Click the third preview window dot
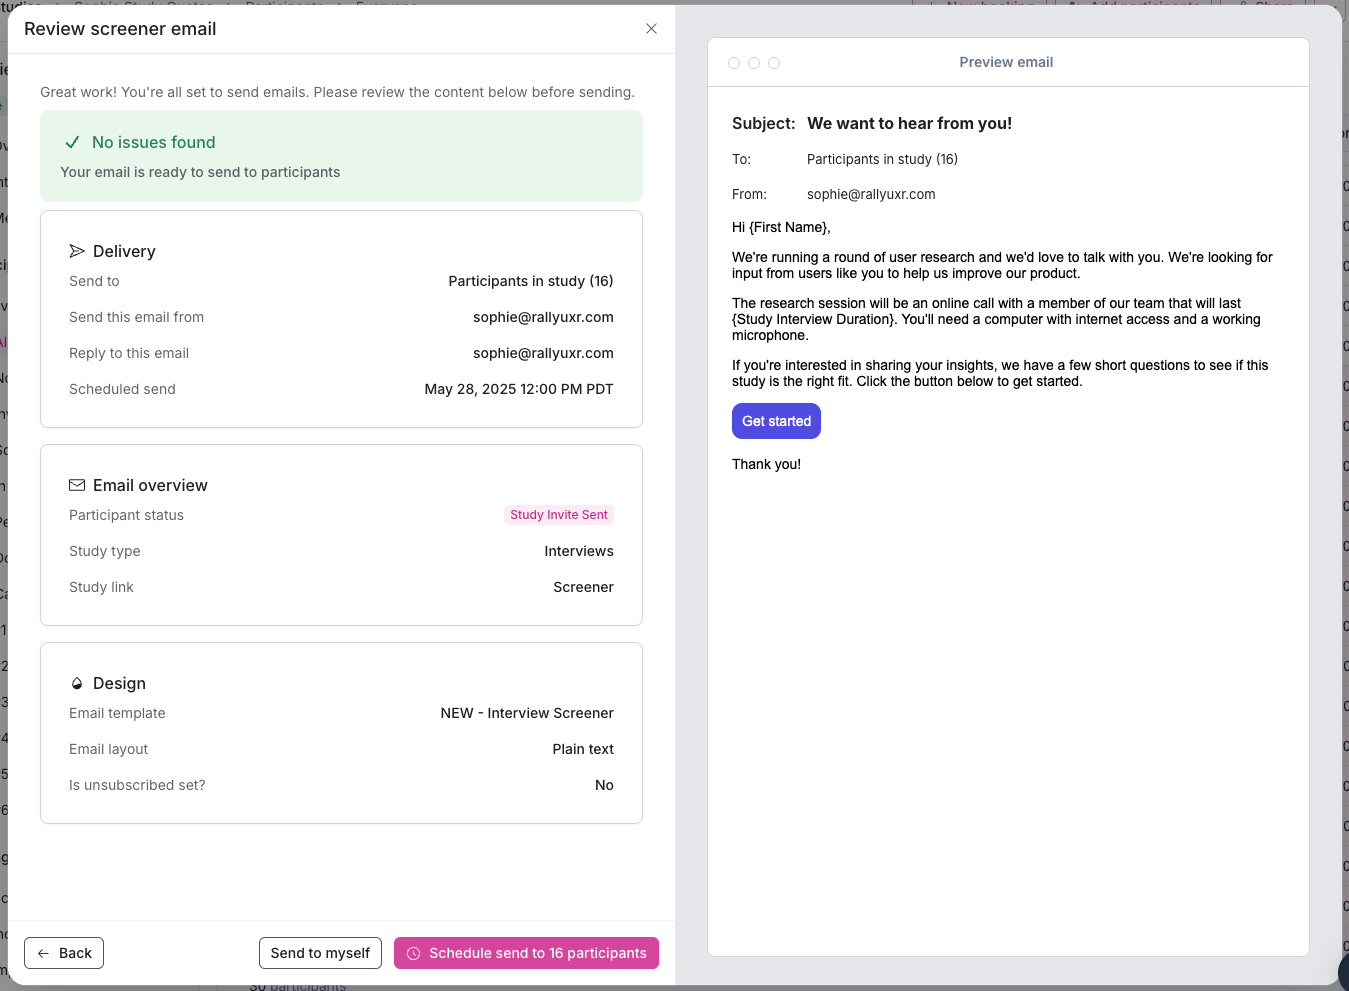Viewport: 1349px width, 991px height. click(774, 63)
